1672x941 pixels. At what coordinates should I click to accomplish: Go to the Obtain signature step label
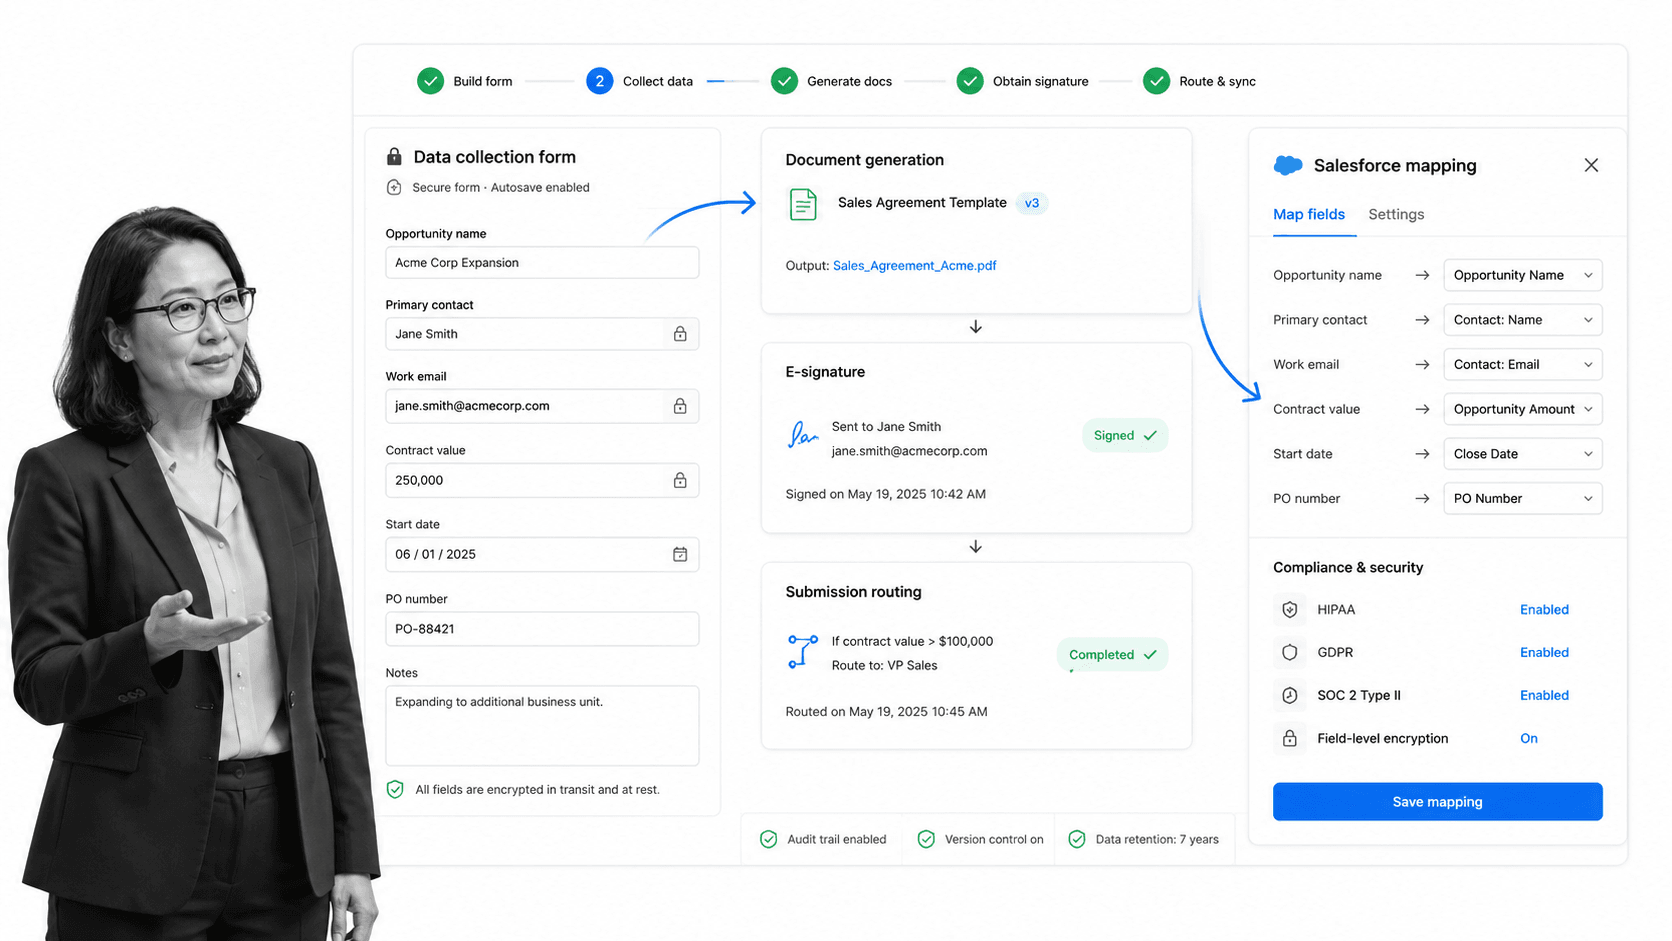(x=1040, y=81)
